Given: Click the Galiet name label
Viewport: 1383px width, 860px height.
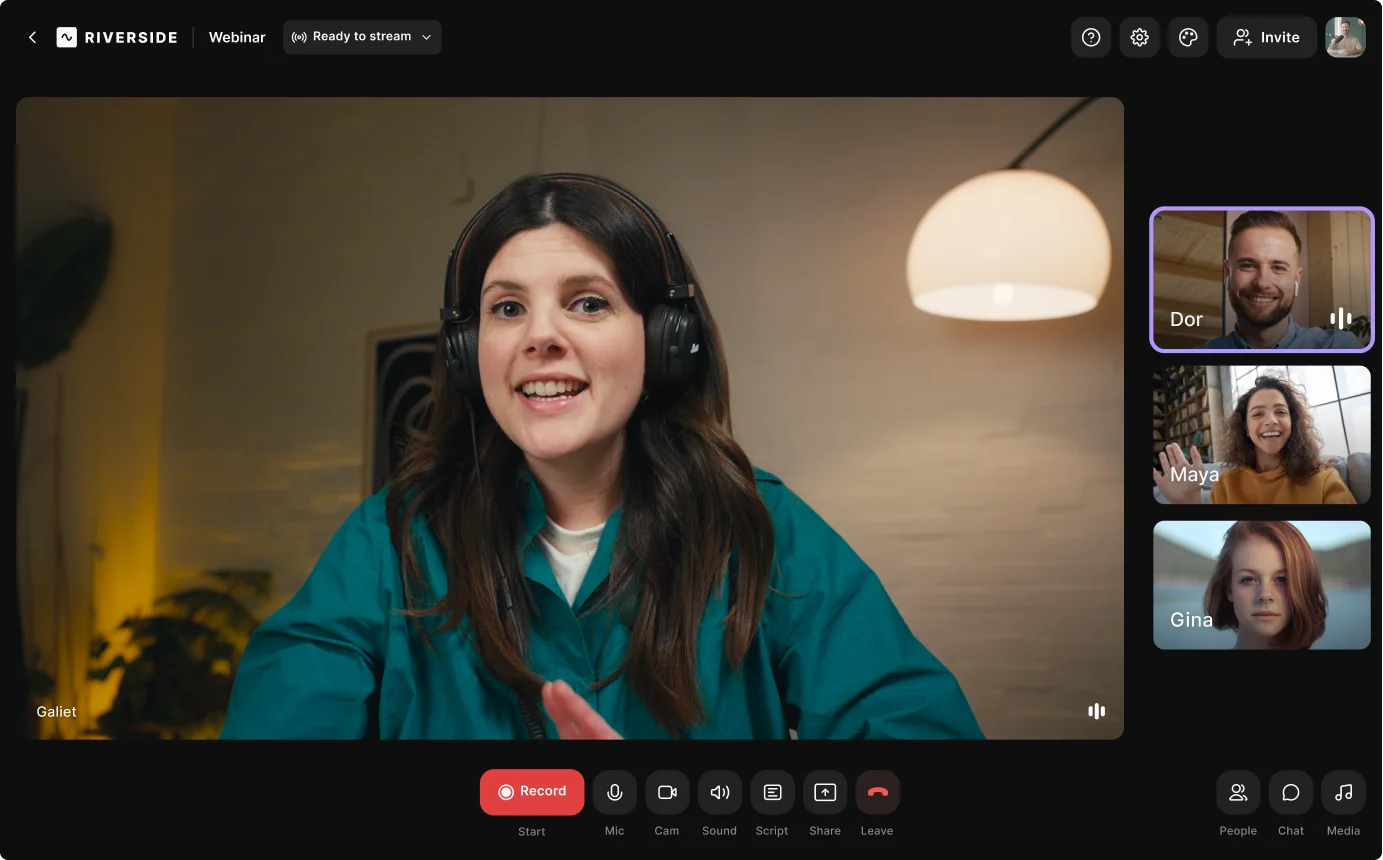Looking at the screenshot, I should (x=56, y=712).
